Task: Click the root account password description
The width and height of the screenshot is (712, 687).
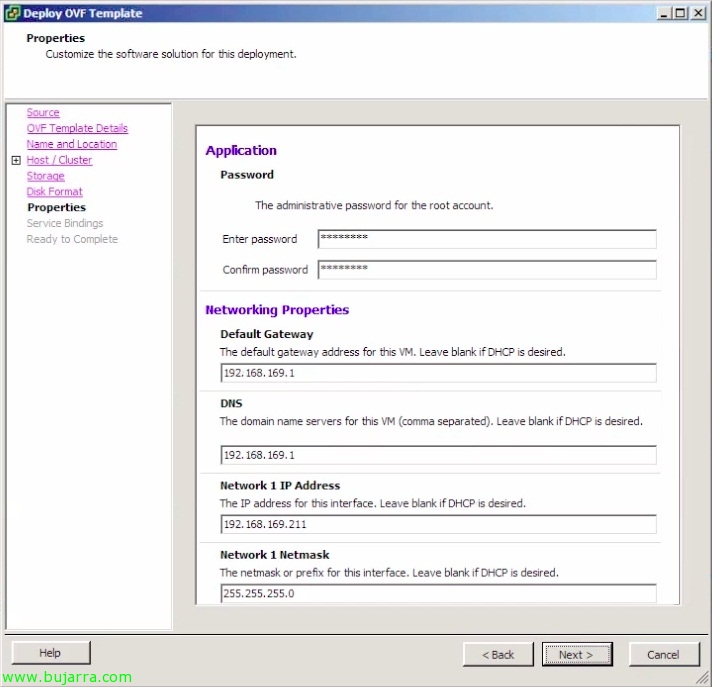Action: 374,206
